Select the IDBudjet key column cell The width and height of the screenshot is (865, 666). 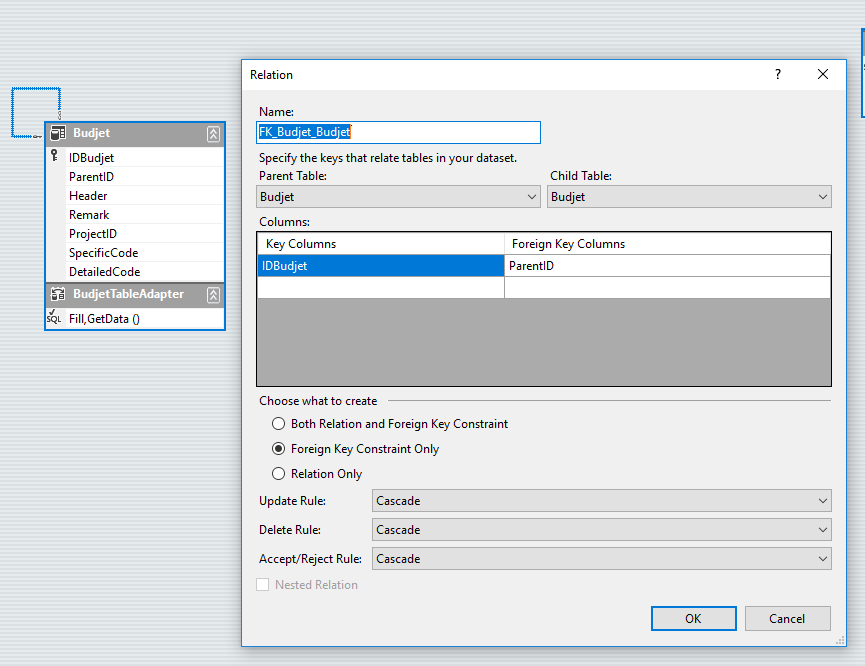(x=381, y=266)
